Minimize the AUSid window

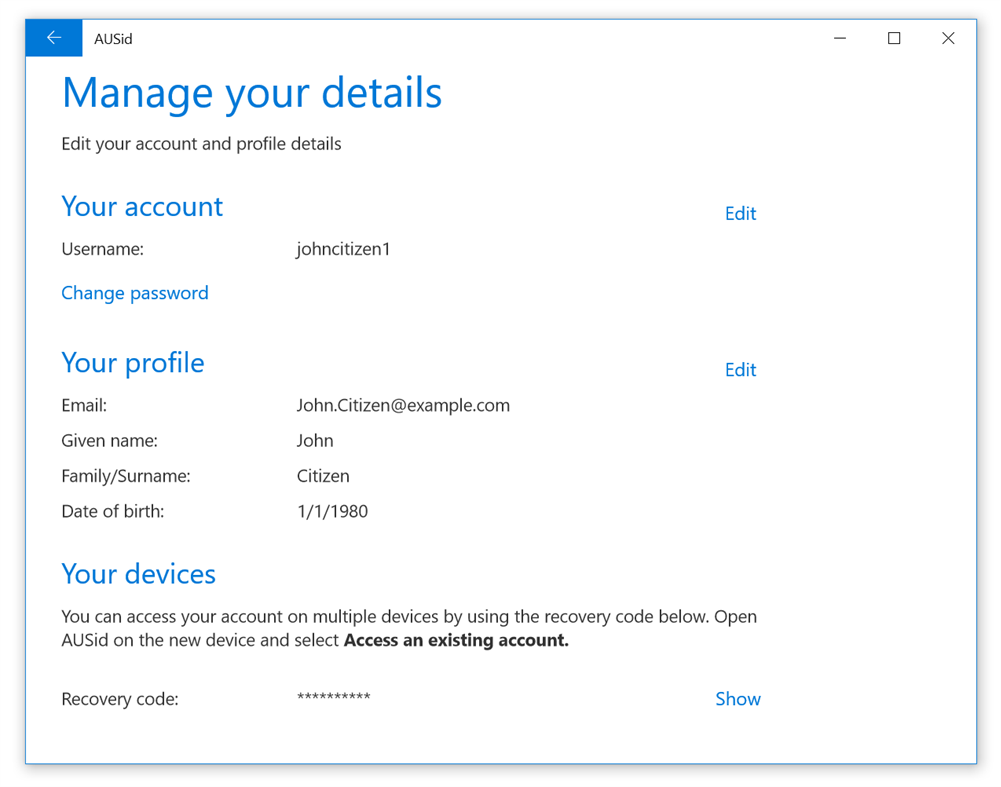(839, 37)
